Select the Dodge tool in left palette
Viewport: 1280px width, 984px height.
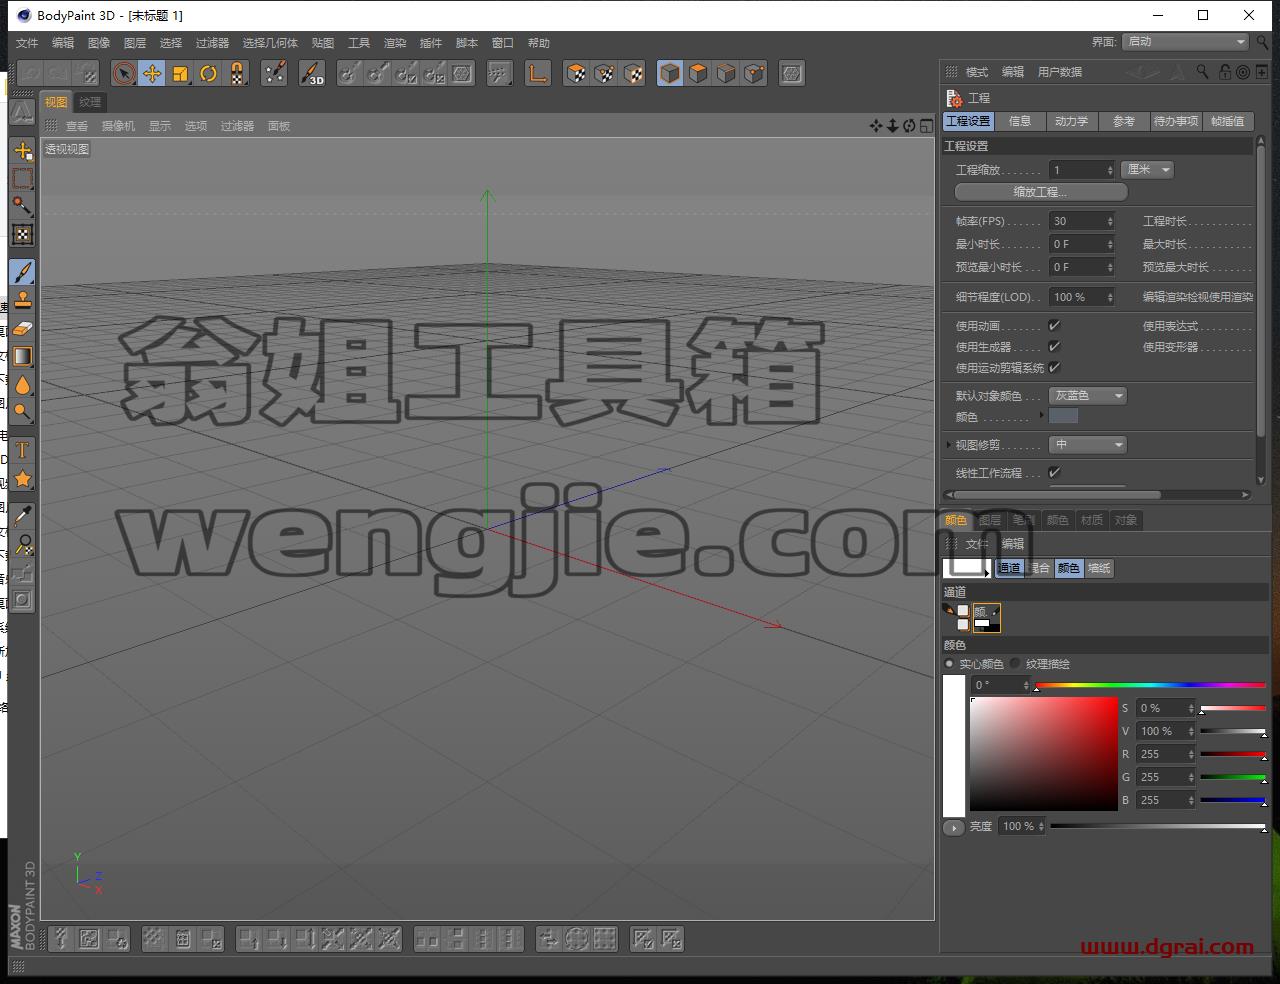point(22,412)
